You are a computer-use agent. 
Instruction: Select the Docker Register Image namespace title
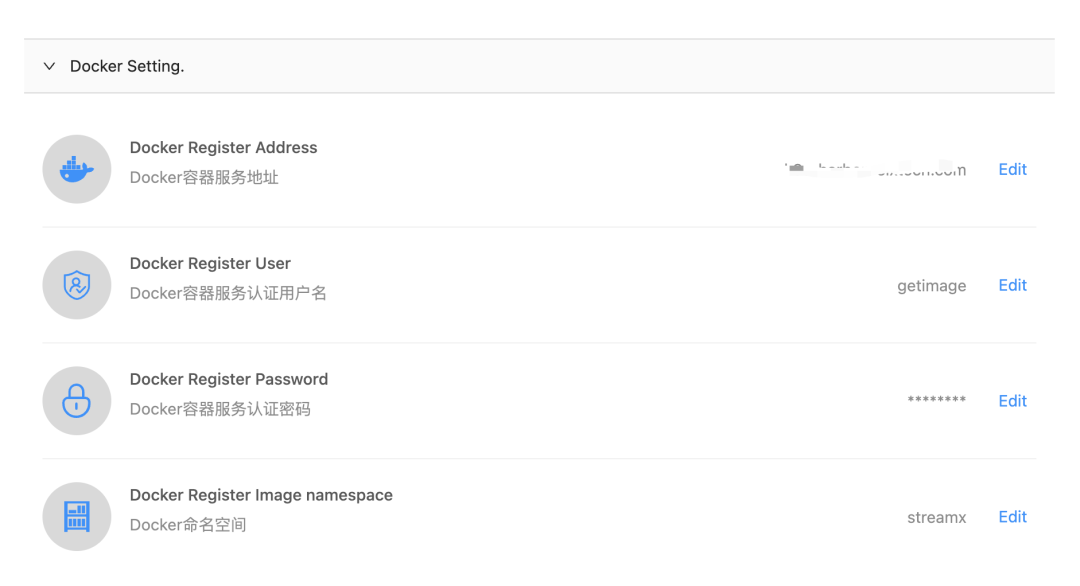261,495
